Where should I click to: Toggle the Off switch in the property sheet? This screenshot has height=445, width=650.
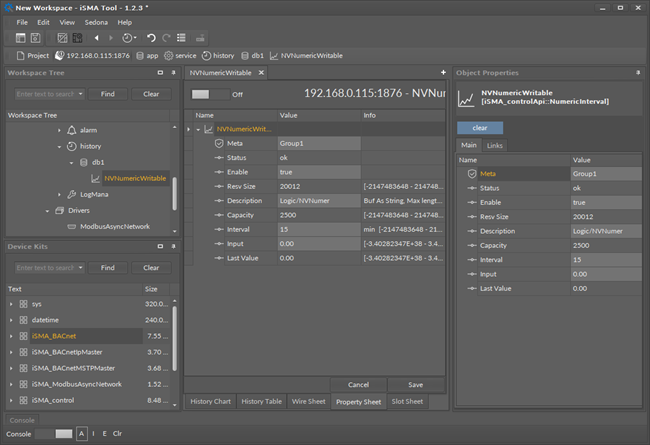click(x=208, y=94)
